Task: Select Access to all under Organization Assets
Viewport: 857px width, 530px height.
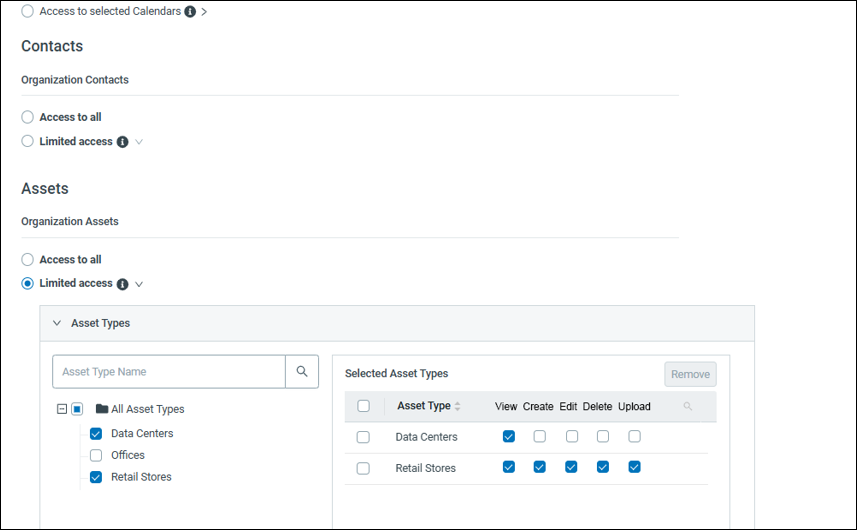Action: pos(27,259)
